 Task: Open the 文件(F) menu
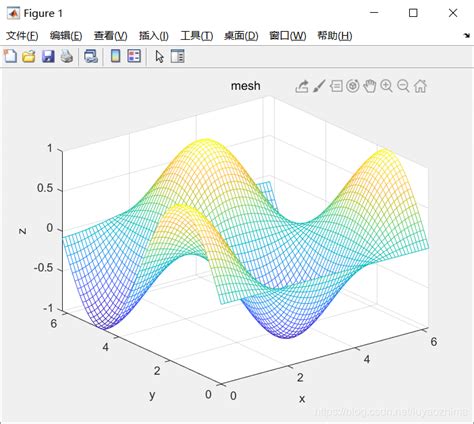(22, 35)
